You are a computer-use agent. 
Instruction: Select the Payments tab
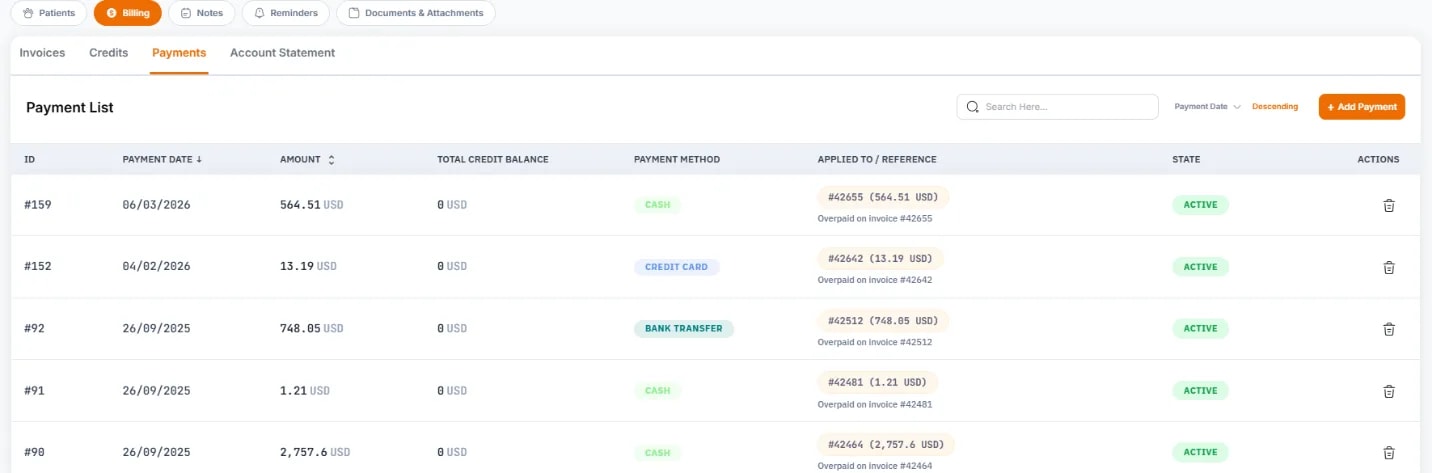click(179, 53)
